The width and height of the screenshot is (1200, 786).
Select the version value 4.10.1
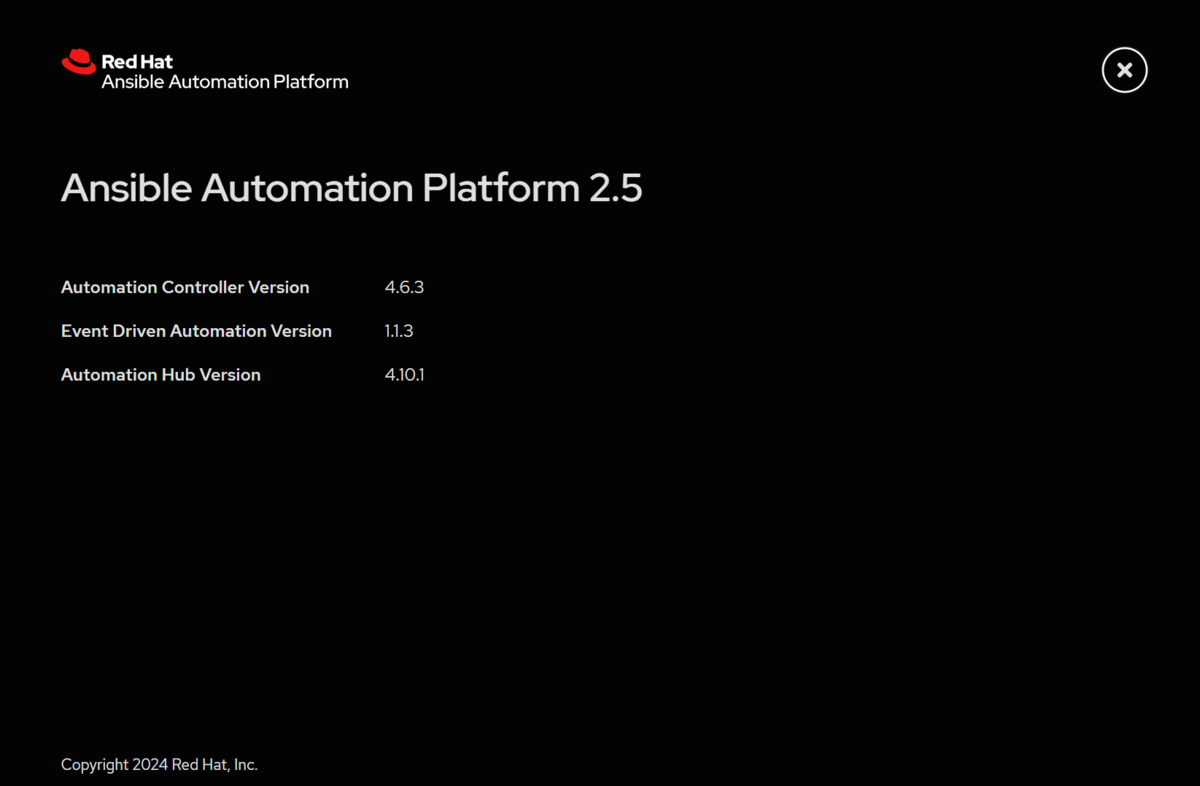coord(404,375)
